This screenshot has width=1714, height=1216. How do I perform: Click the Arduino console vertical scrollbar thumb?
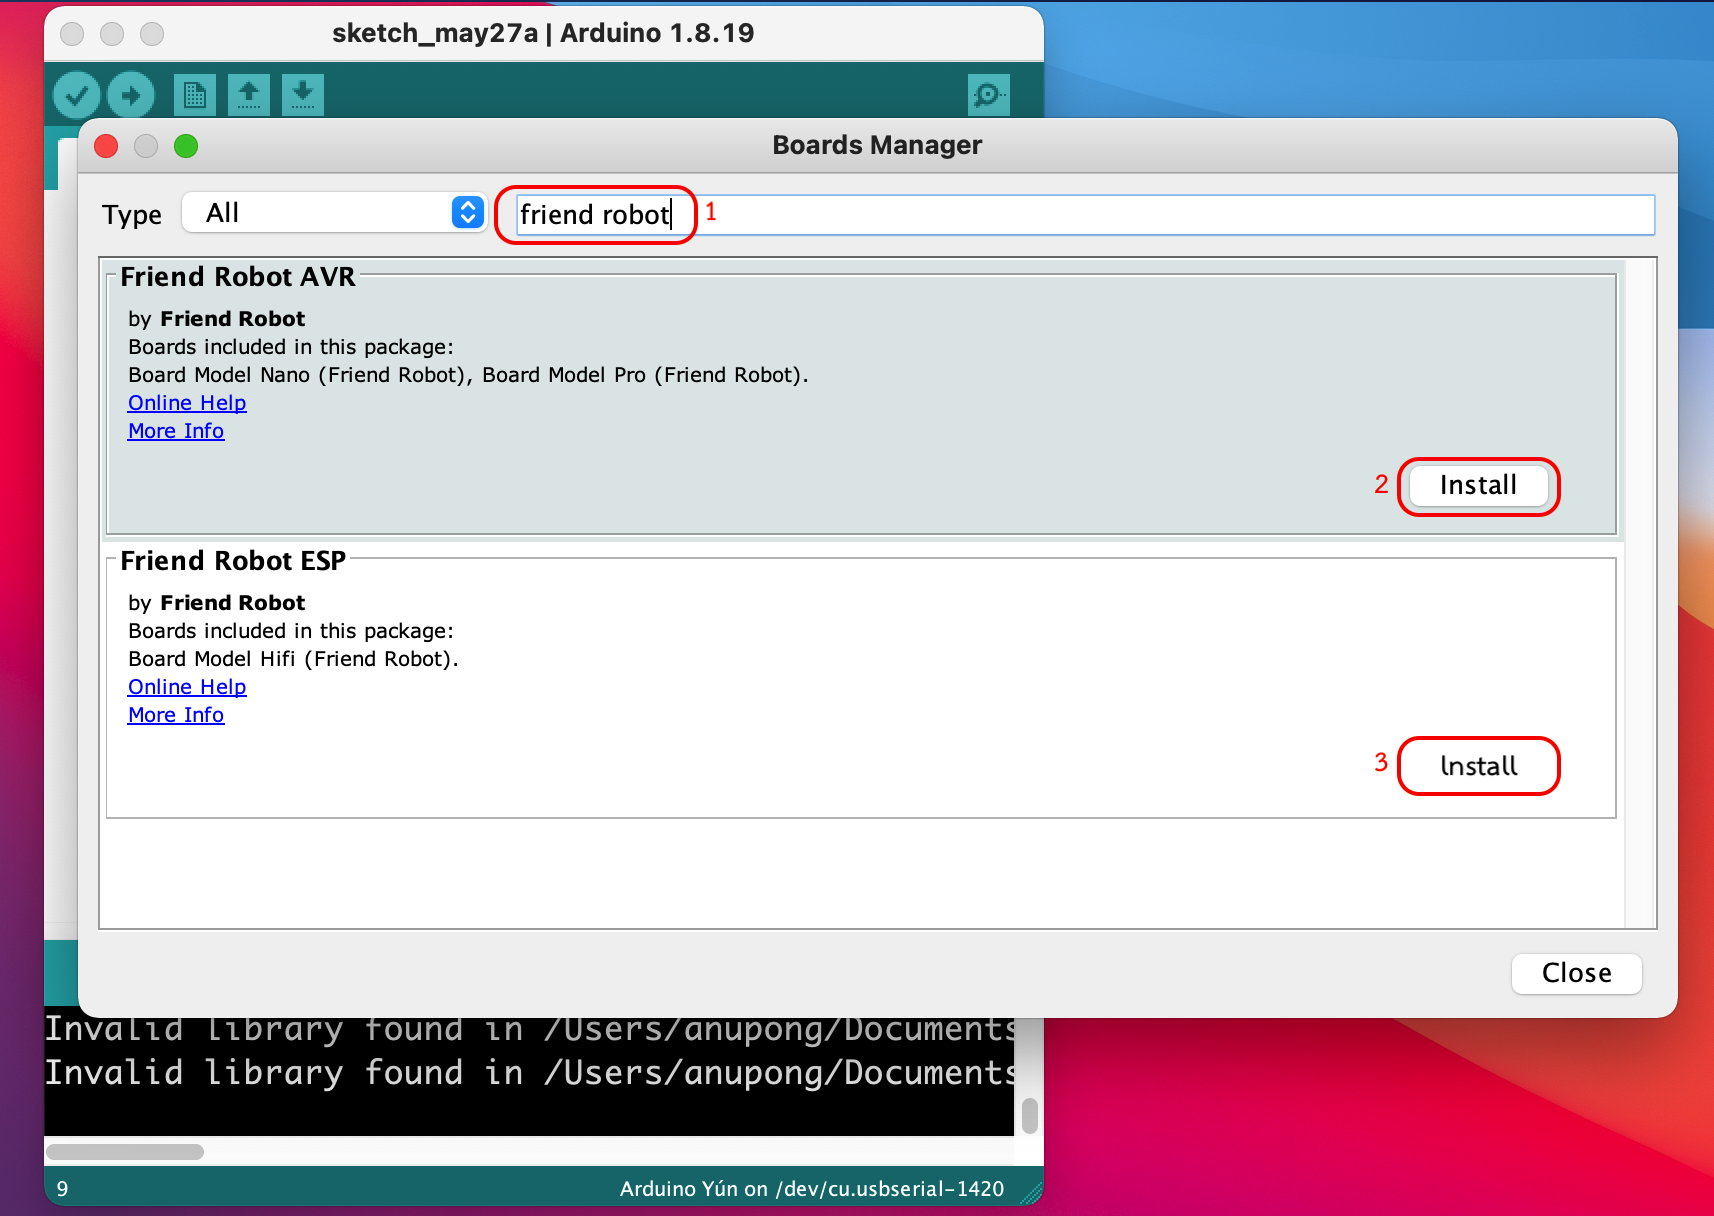pyautogui.click(x=1030, y=1116)
